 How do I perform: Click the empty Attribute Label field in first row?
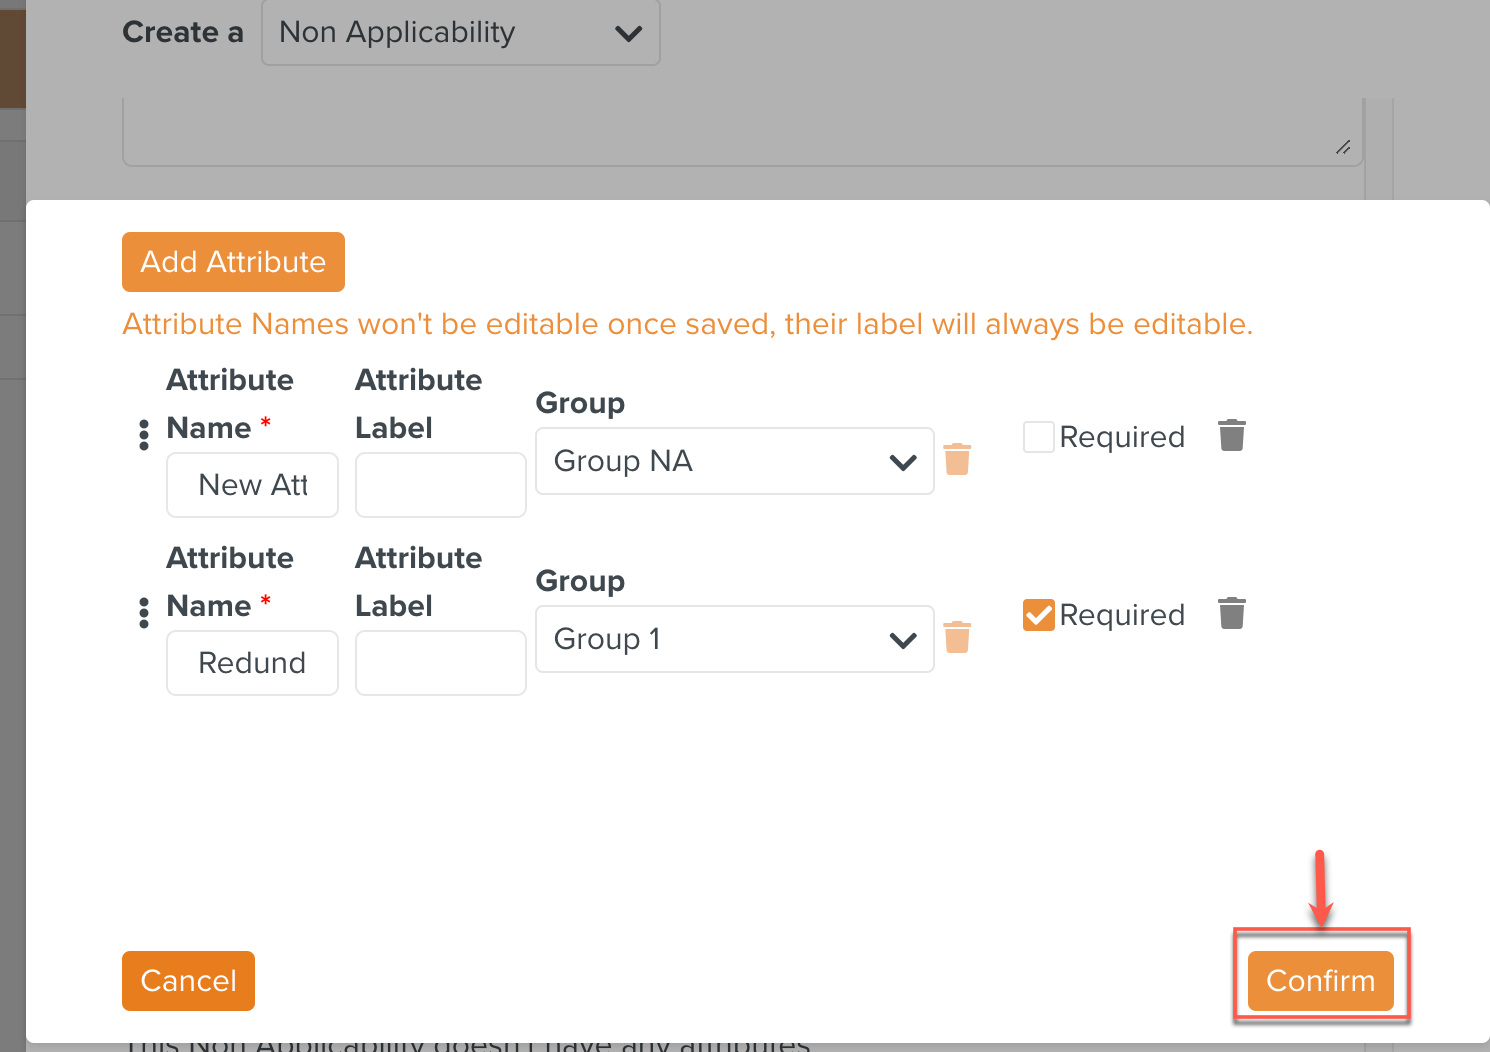440,485
